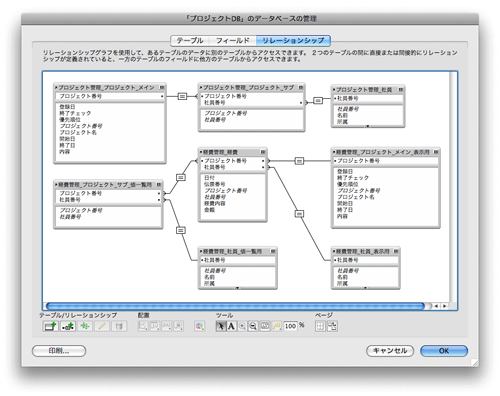Select 日付 field in 経費管理_経費 table

(x=209, y=178)
